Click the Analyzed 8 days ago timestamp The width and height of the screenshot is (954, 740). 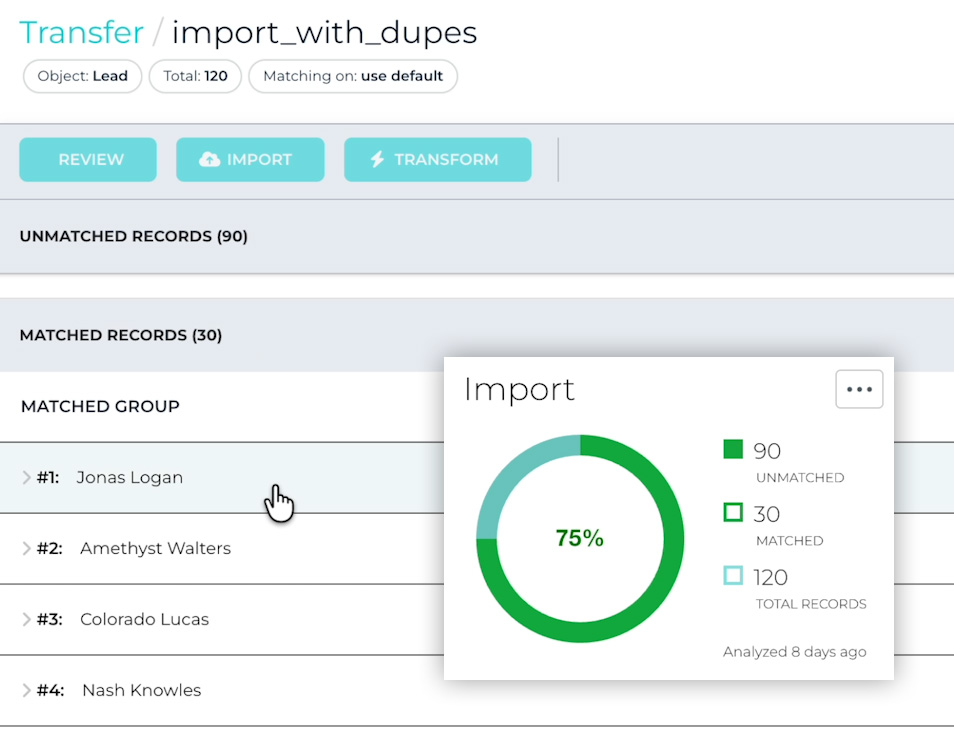(793, 651)
